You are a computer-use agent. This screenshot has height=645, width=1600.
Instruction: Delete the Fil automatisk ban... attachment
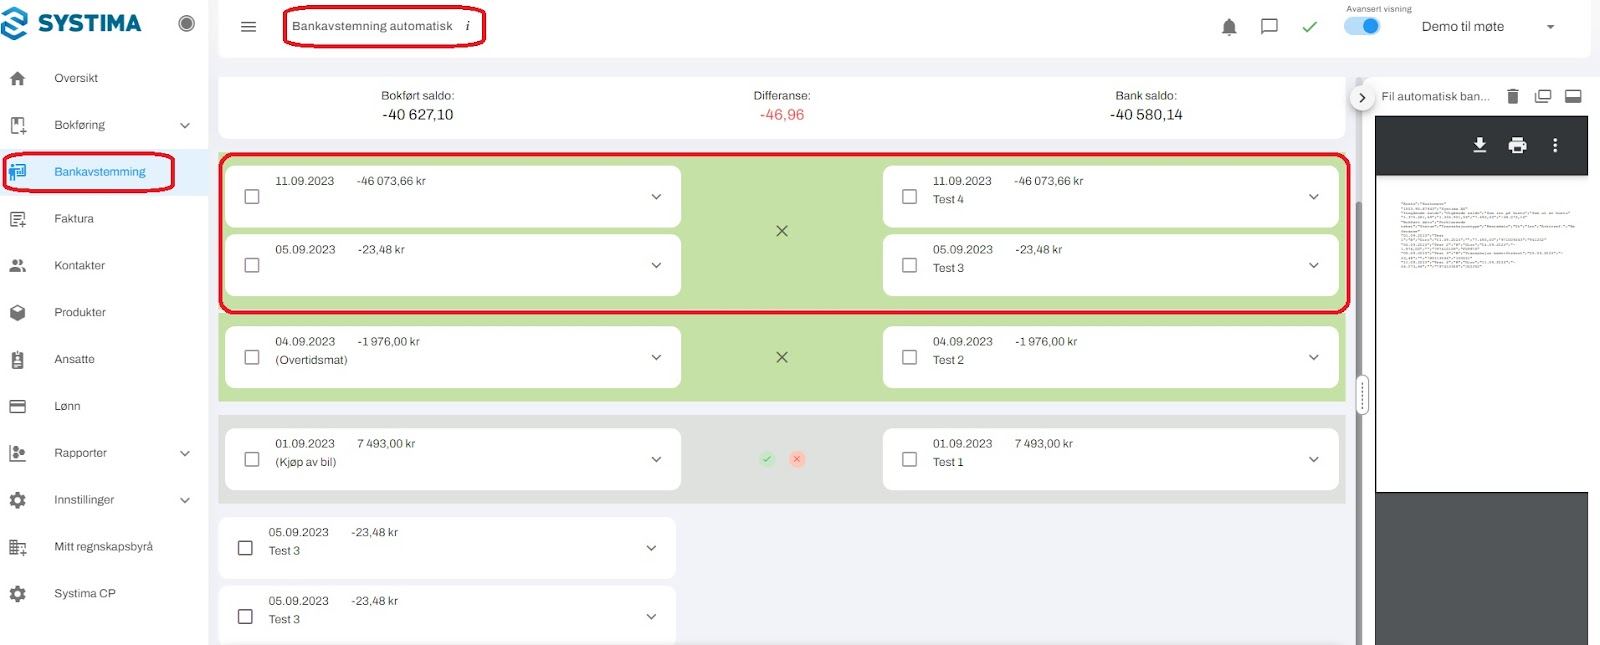1513,96
